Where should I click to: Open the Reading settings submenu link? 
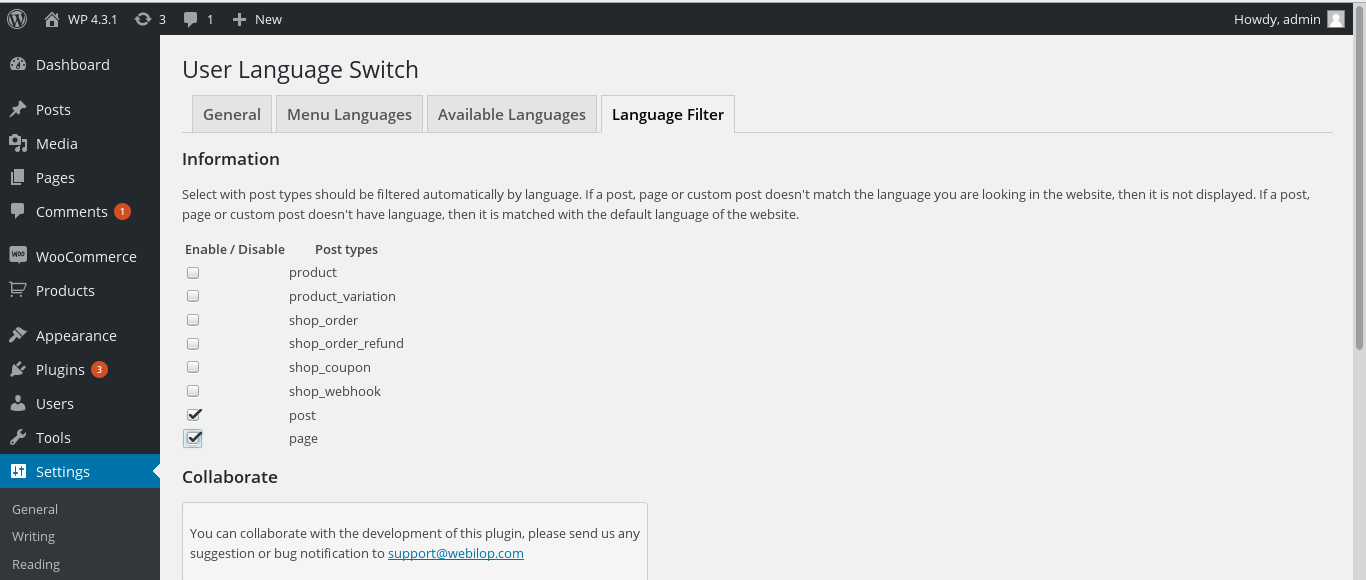click(36, 565)
